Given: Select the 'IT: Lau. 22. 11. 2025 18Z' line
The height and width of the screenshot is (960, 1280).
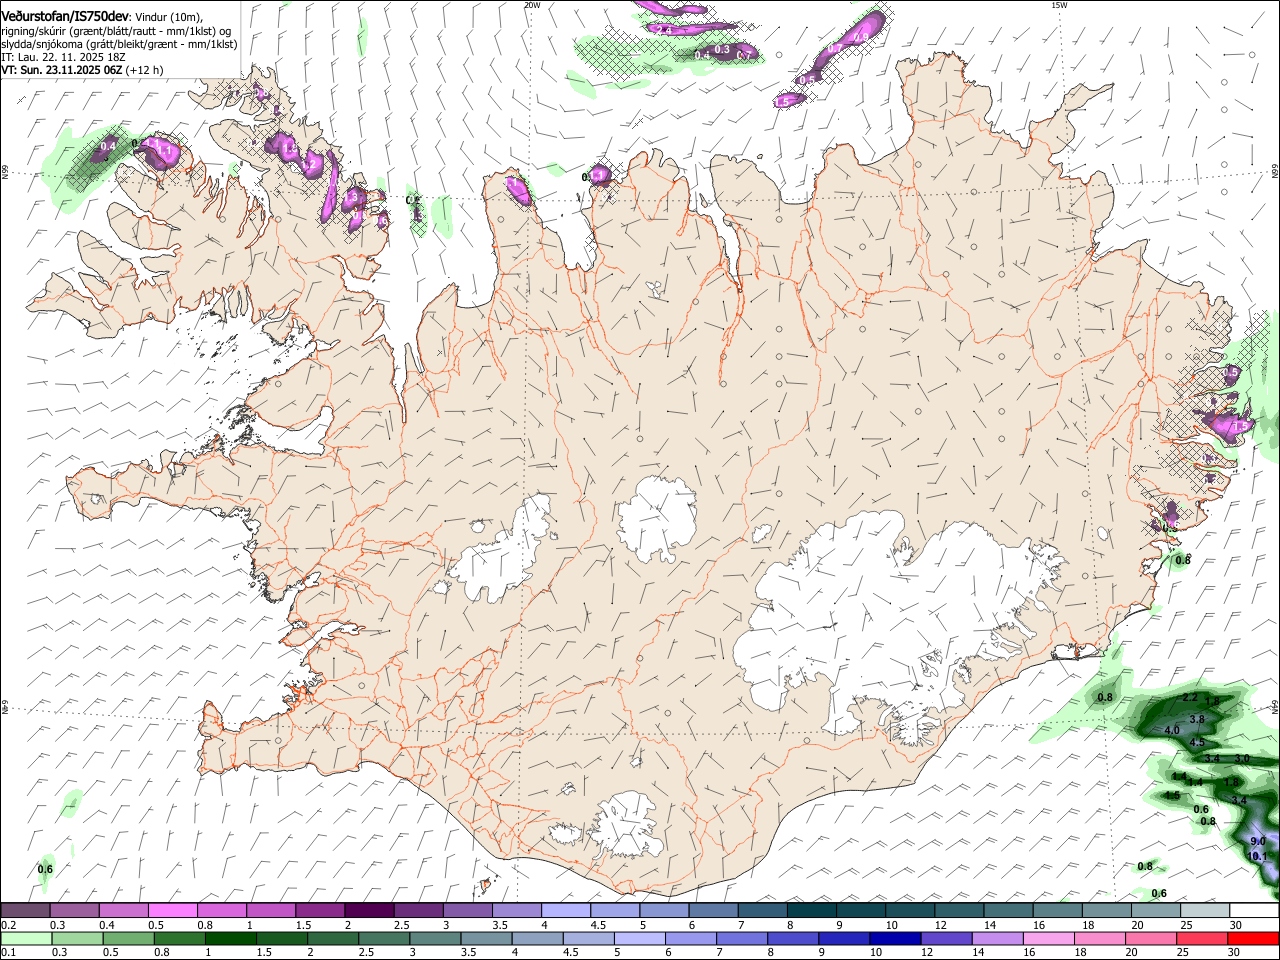Looking at the screenshot, I should (x=63, y=57).
